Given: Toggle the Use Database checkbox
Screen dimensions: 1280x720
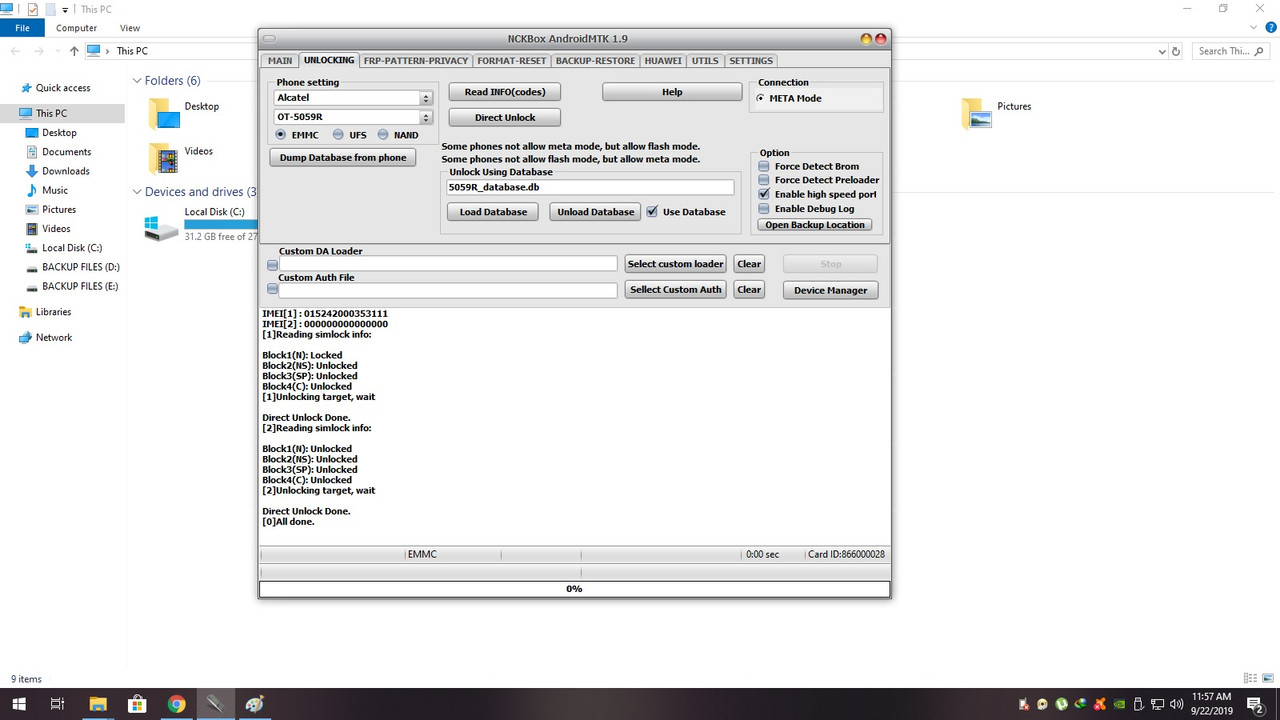Looking at the screenshot, I should 653,212.
